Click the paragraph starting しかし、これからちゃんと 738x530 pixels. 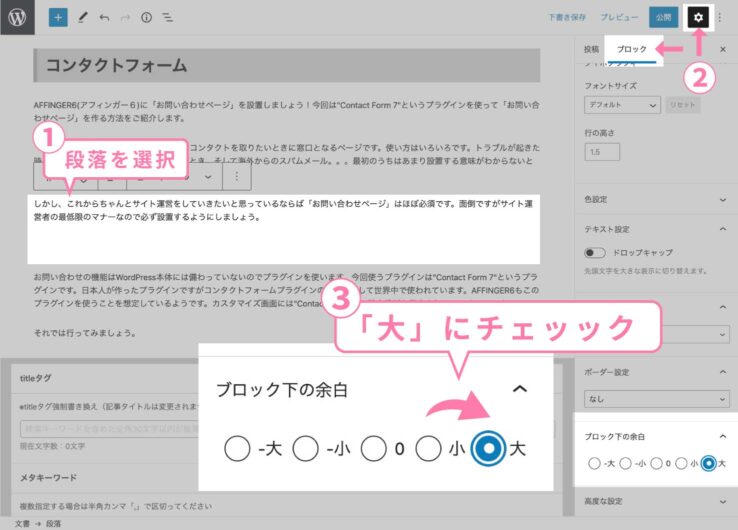283,210
